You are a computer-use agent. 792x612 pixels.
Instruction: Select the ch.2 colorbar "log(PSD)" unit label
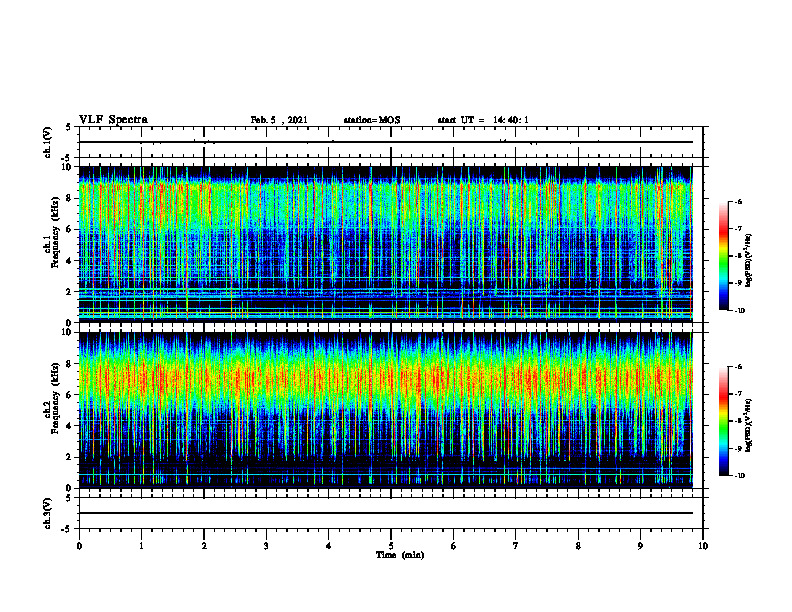(749, 425)
